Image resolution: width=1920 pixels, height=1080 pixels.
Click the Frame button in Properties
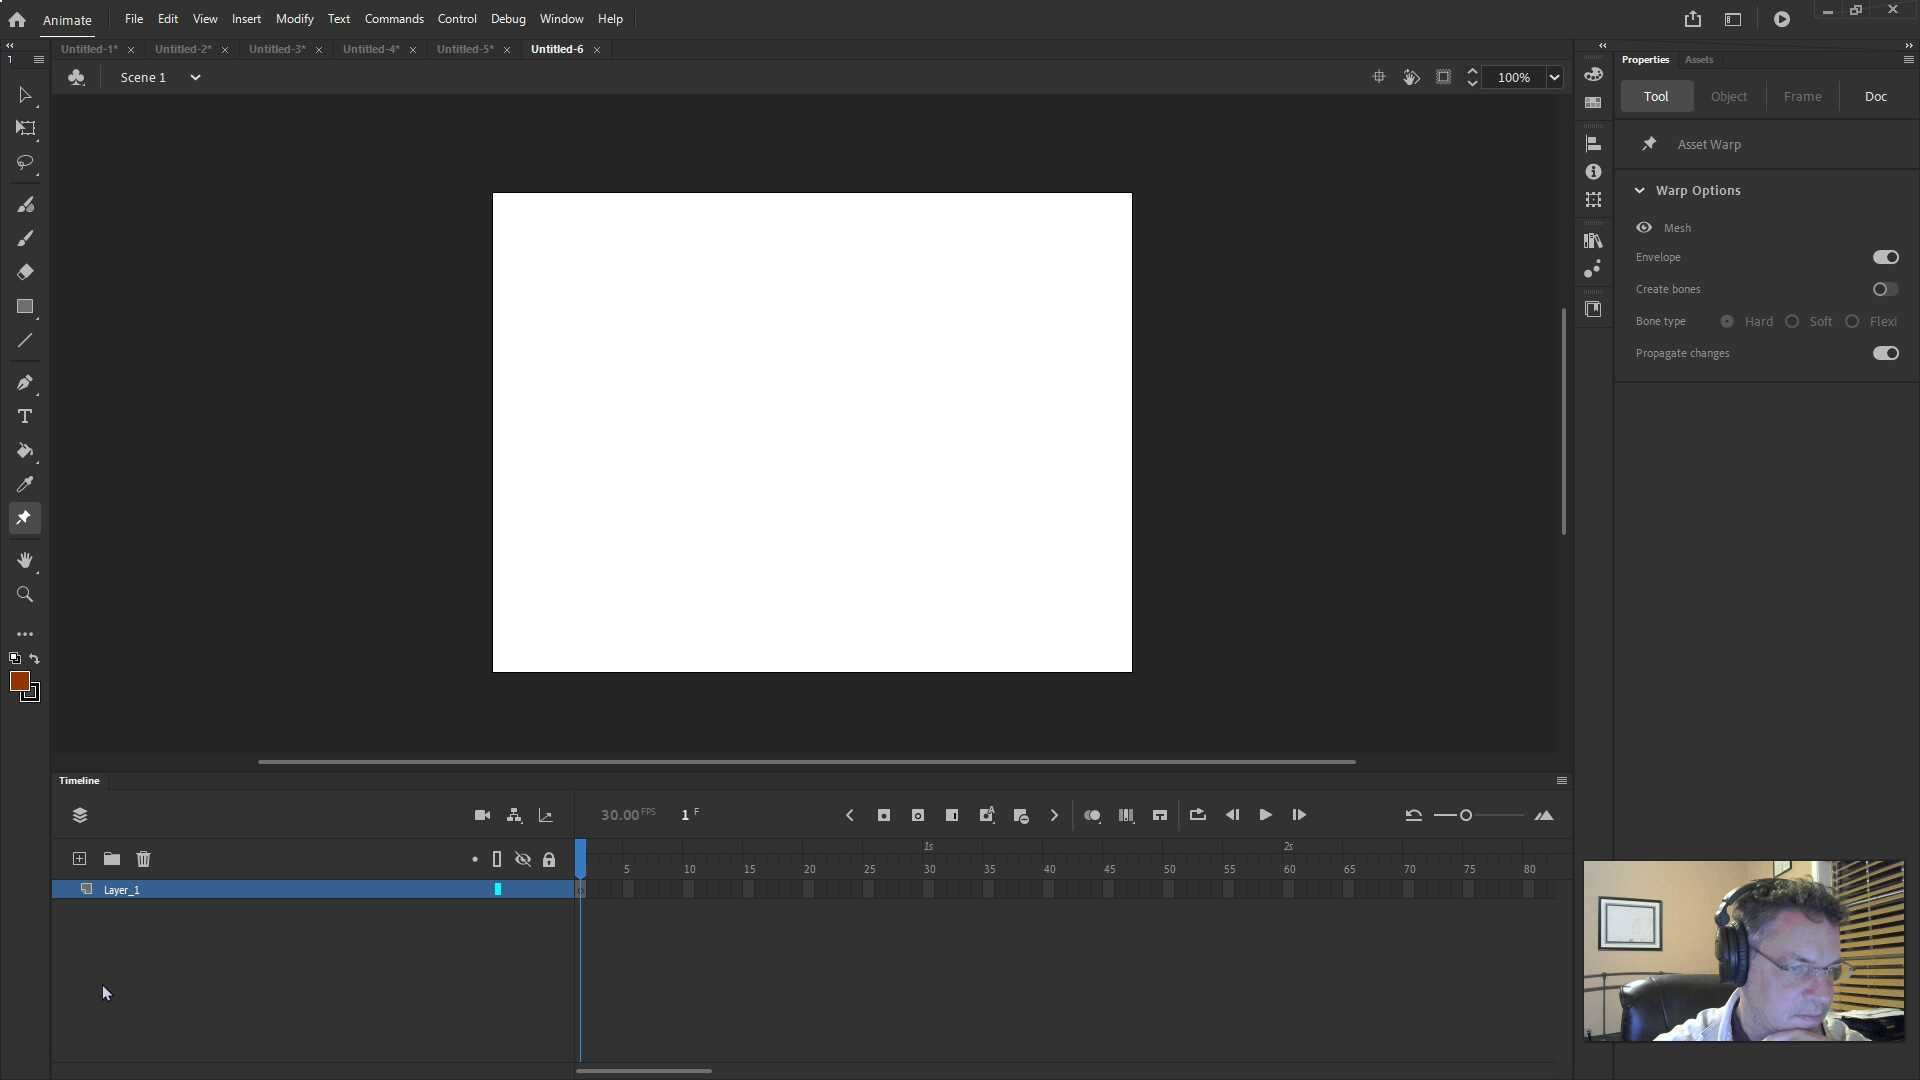(x=1802, y=96)
